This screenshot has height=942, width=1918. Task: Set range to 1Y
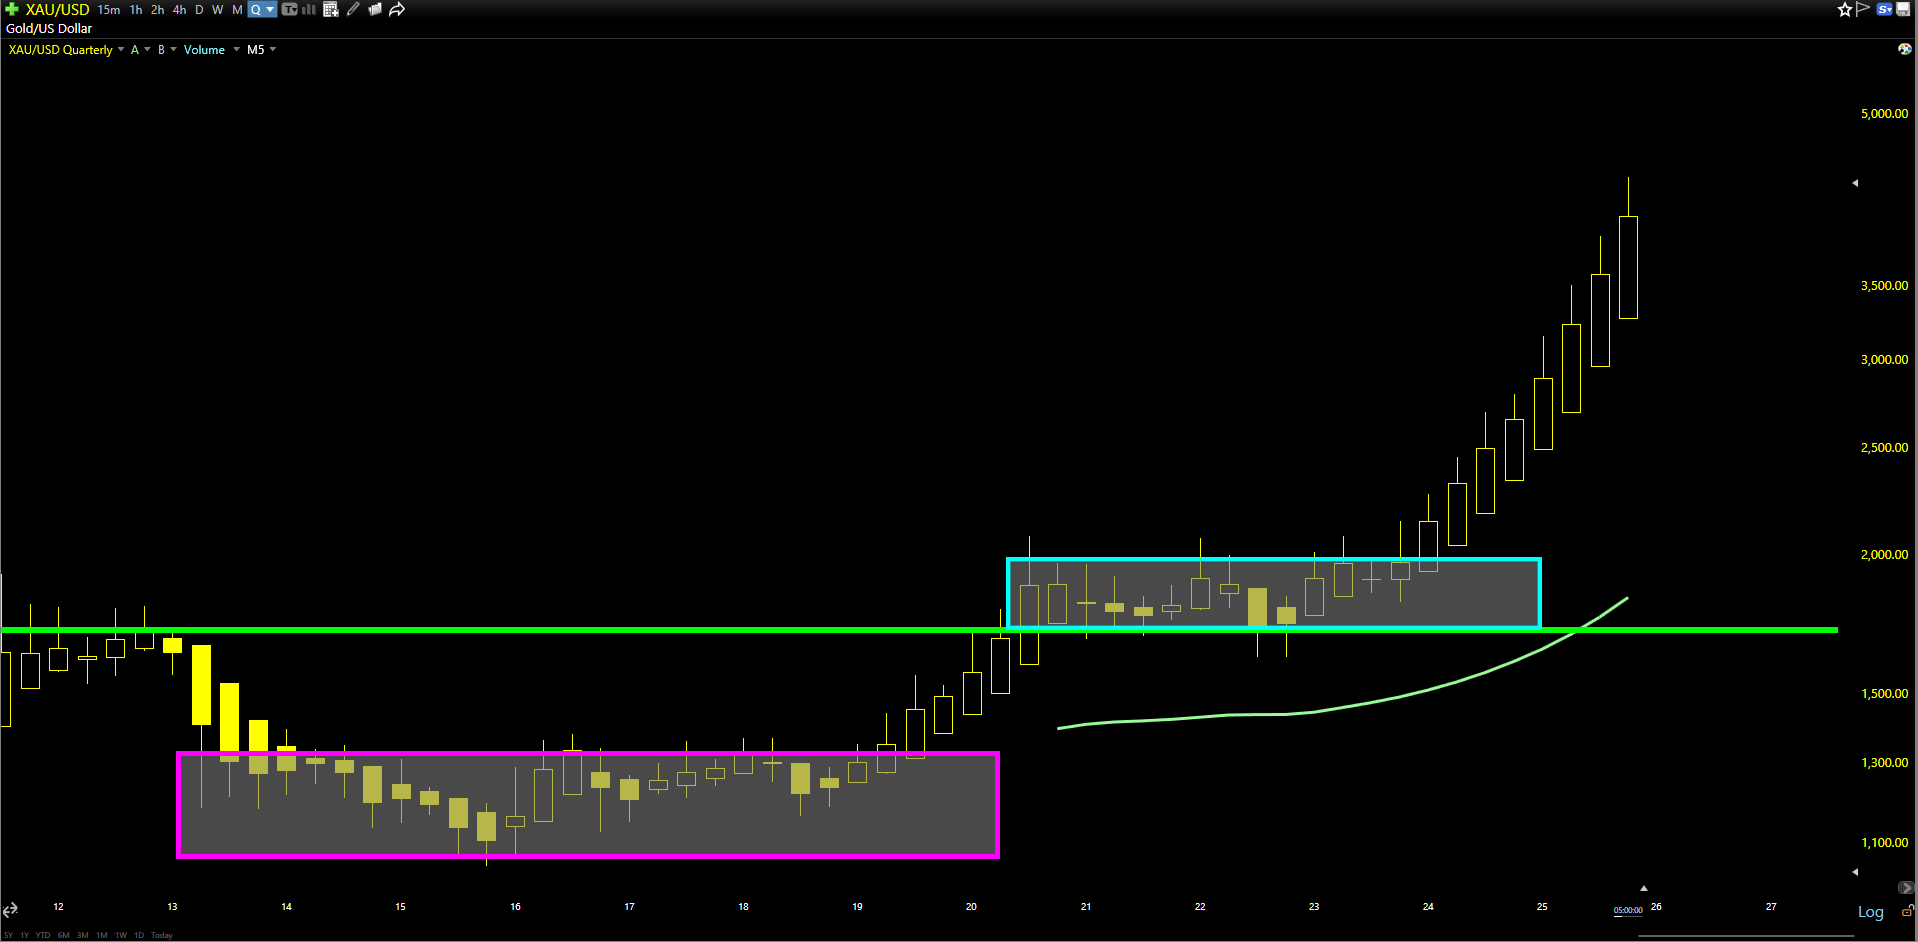25,936
